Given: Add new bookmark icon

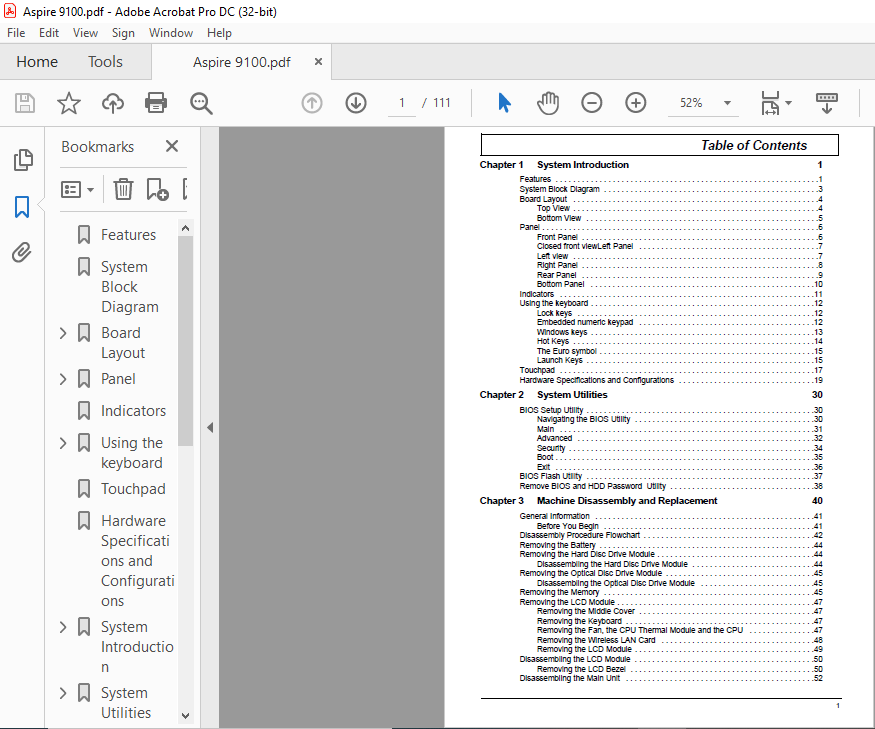Looking at the screenshot, I should coord(157,189).
